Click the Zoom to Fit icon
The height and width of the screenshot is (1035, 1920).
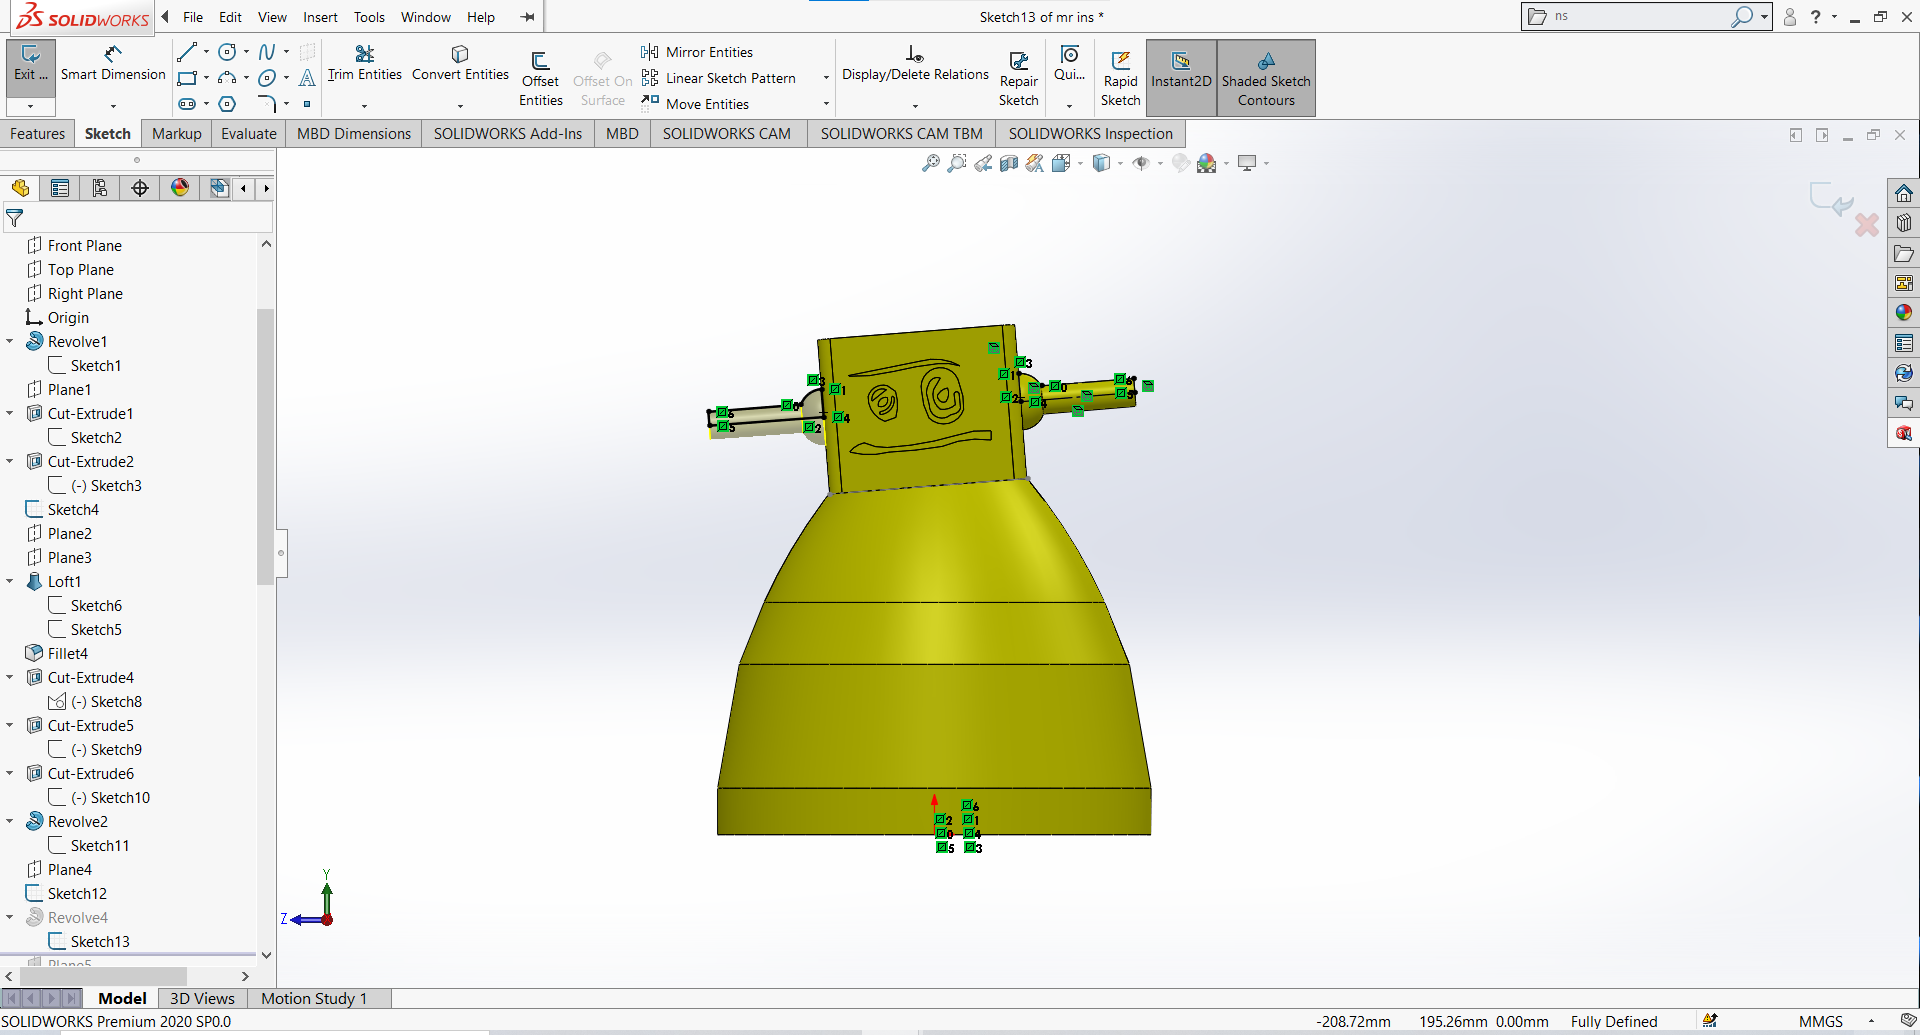[x=930, y=163]
